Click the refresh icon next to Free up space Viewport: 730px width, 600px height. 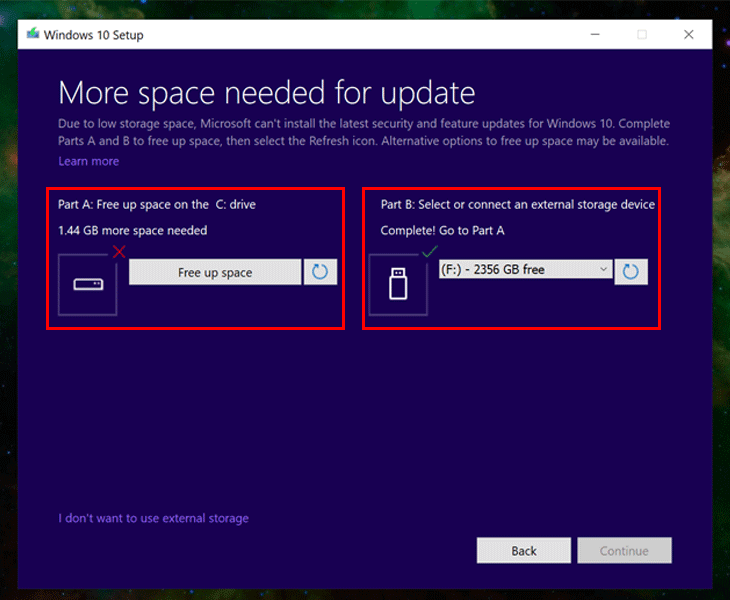(320, 272)
